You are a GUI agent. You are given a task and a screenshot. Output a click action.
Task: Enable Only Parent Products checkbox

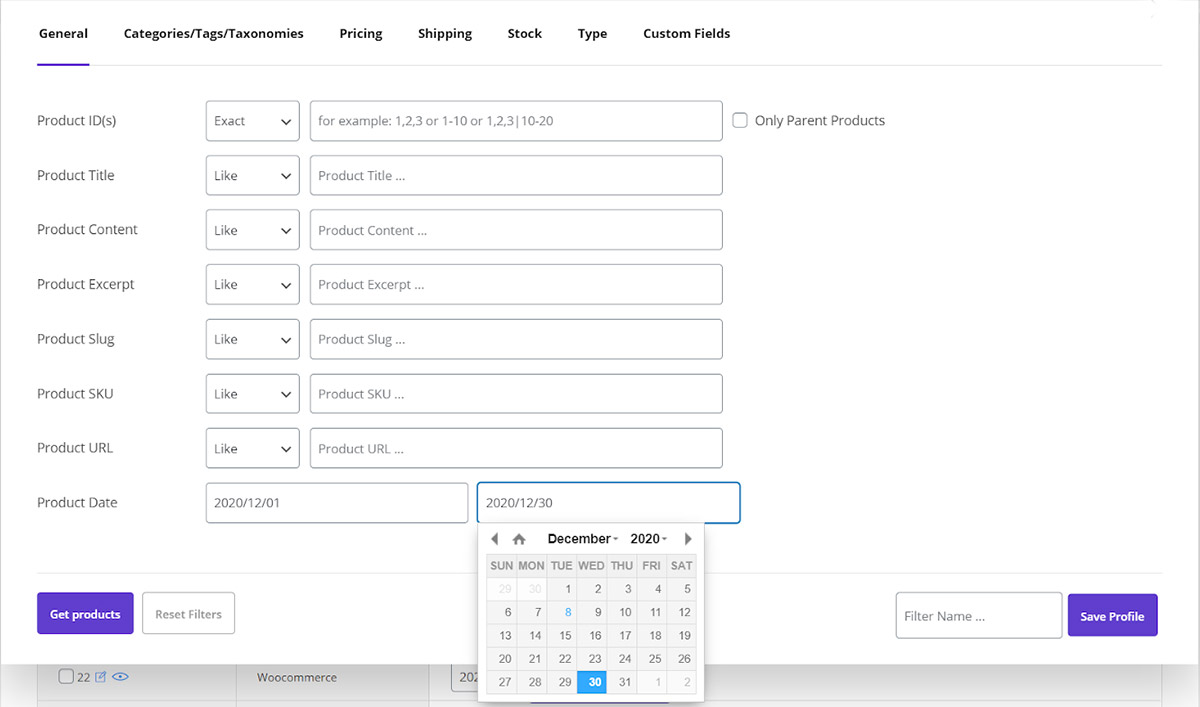point(740,121)
